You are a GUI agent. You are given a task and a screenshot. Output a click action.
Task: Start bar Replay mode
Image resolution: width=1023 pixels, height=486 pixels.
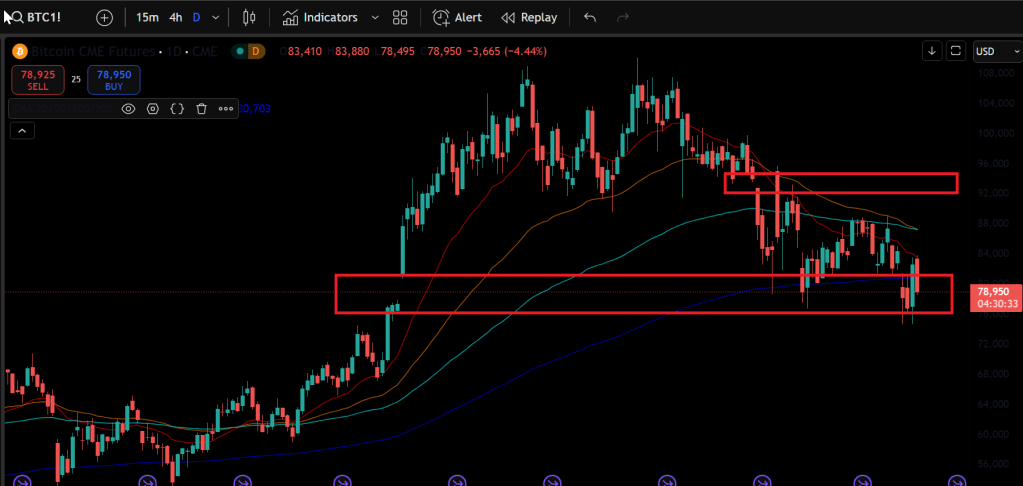tap(529, 17)
